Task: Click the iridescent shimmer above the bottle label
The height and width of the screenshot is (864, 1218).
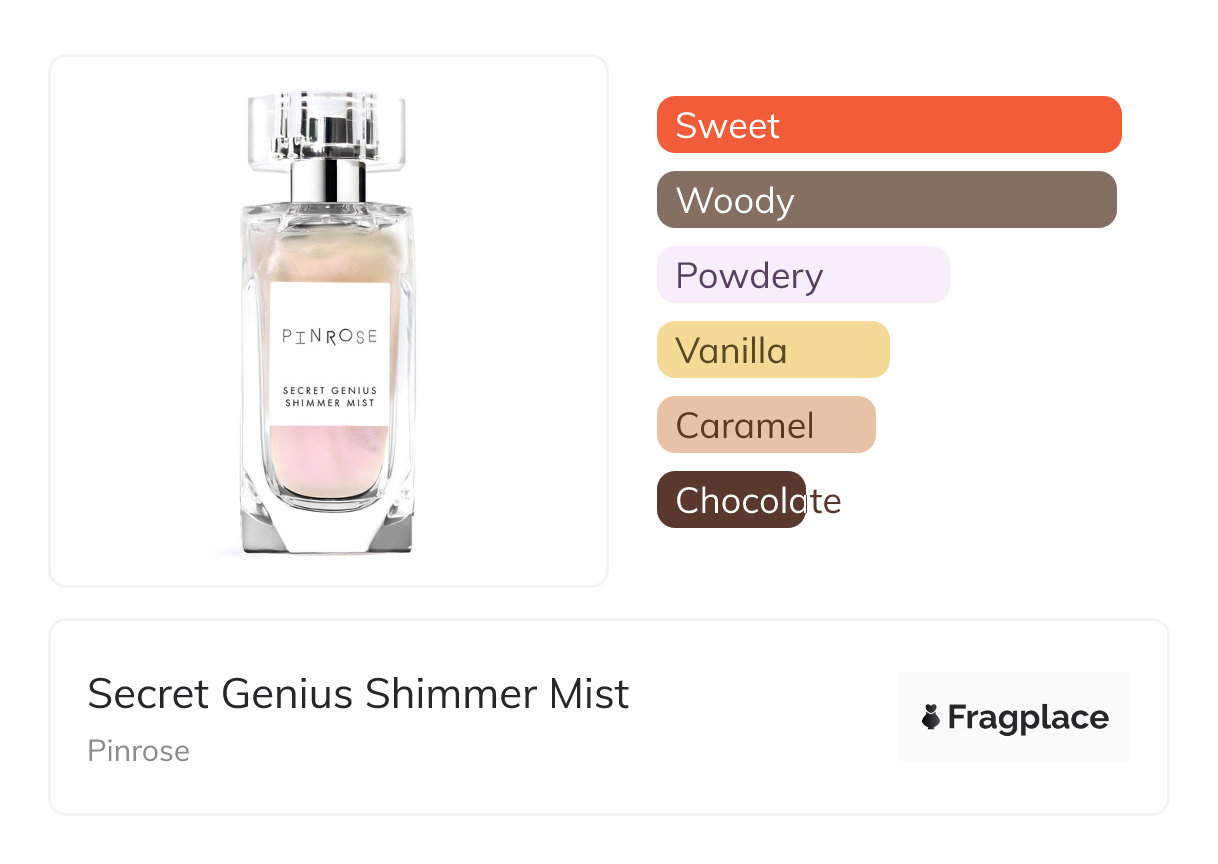Action: click(x=328, y=258)
